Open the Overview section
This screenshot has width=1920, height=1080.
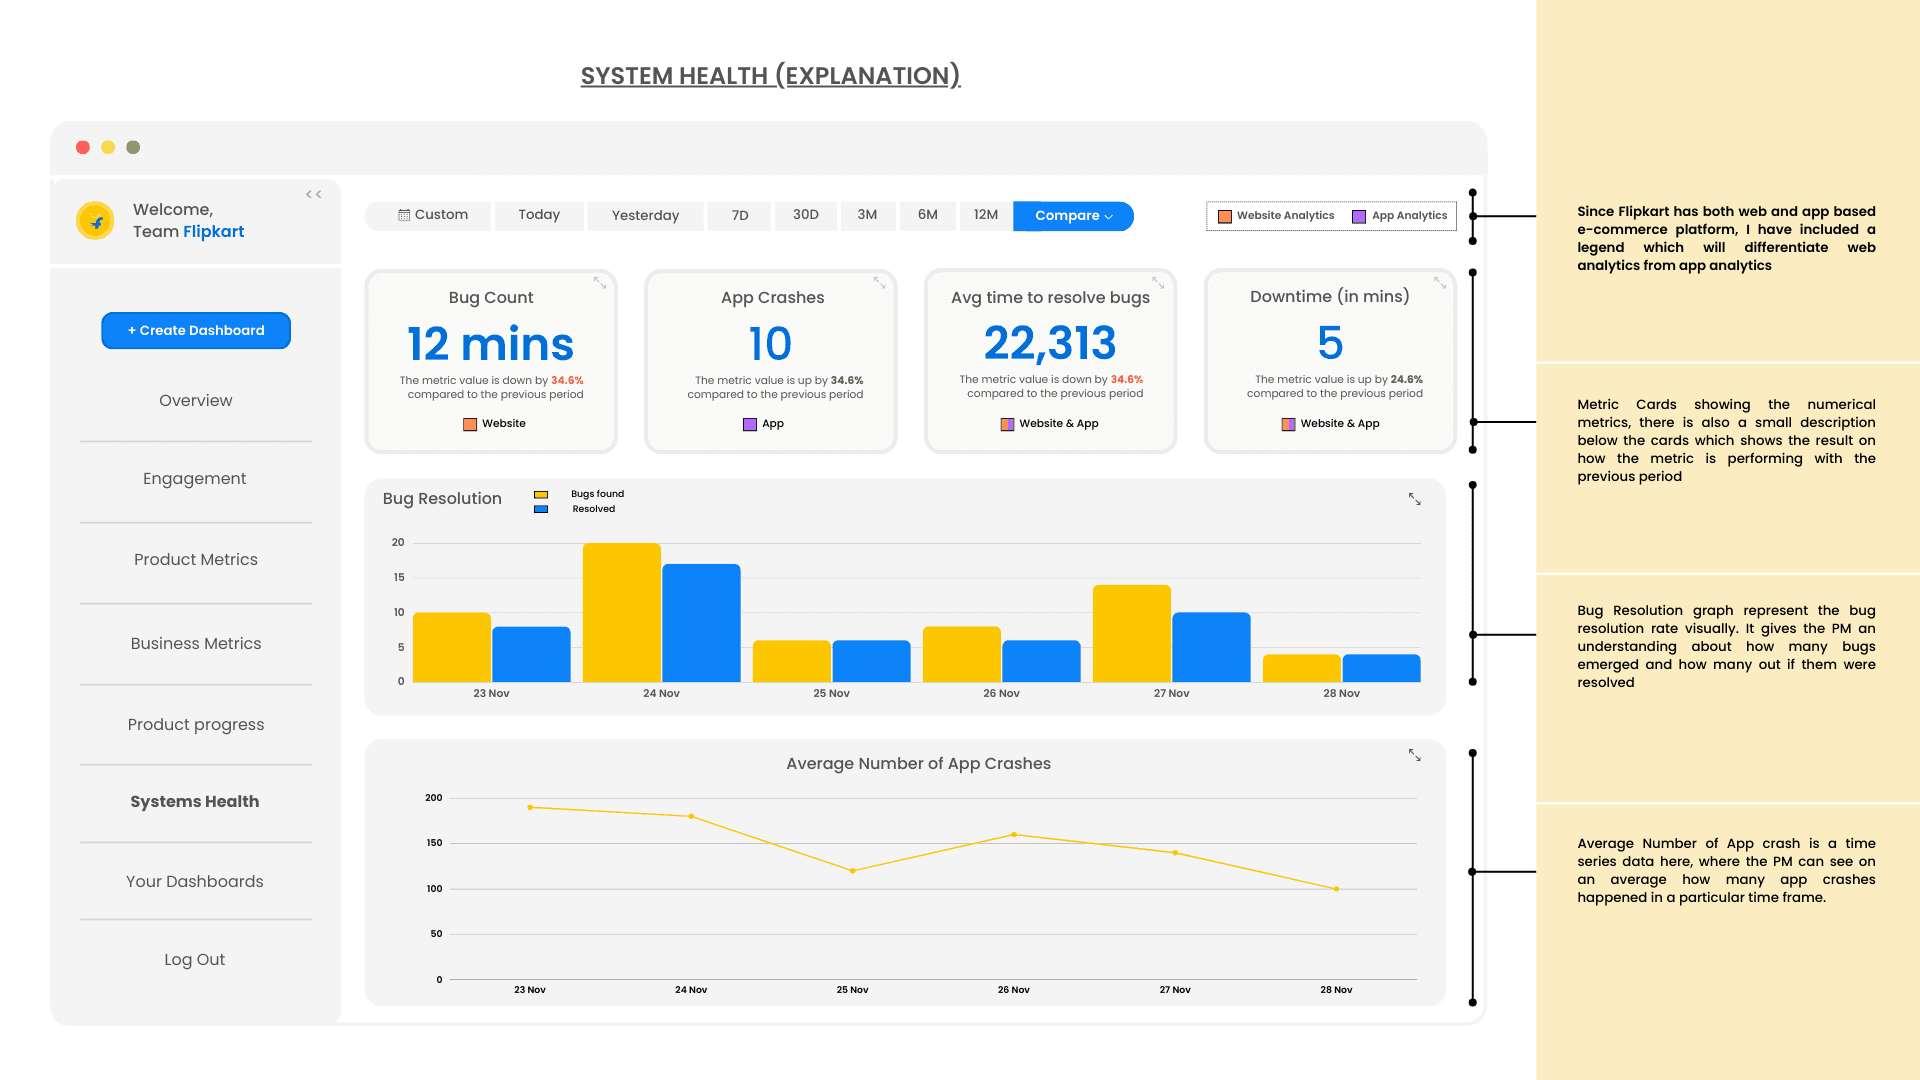click(x=196, y=401)
